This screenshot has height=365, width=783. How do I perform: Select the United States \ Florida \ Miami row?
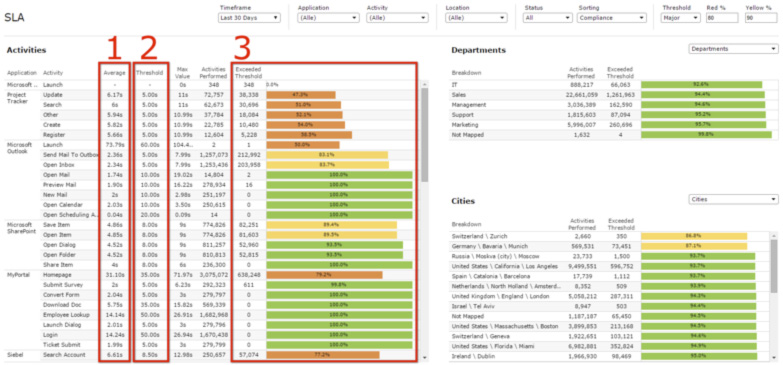click(610, 346)
